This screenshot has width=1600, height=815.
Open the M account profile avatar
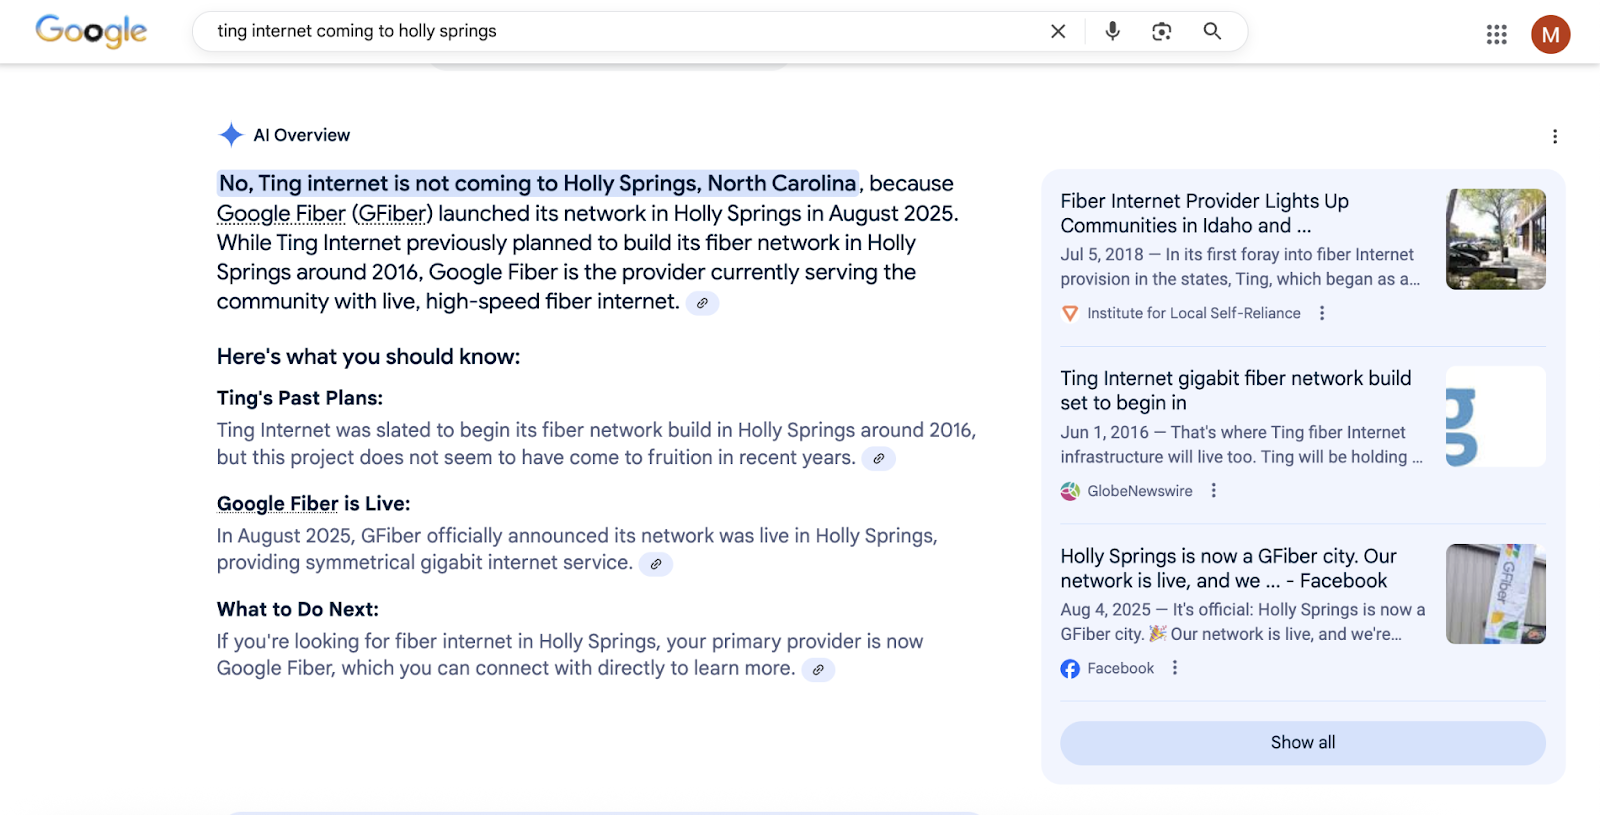(1550, 34)
